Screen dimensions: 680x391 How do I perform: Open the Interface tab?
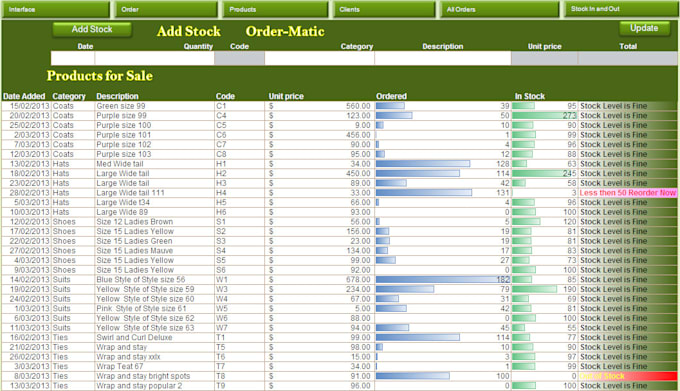click(x=56, y=9)
